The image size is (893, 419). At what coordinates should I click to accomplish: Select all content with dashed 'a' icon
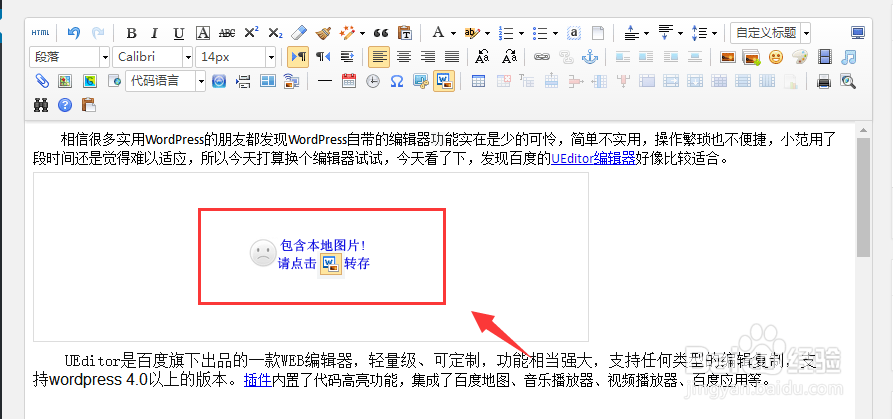(575, 33)
